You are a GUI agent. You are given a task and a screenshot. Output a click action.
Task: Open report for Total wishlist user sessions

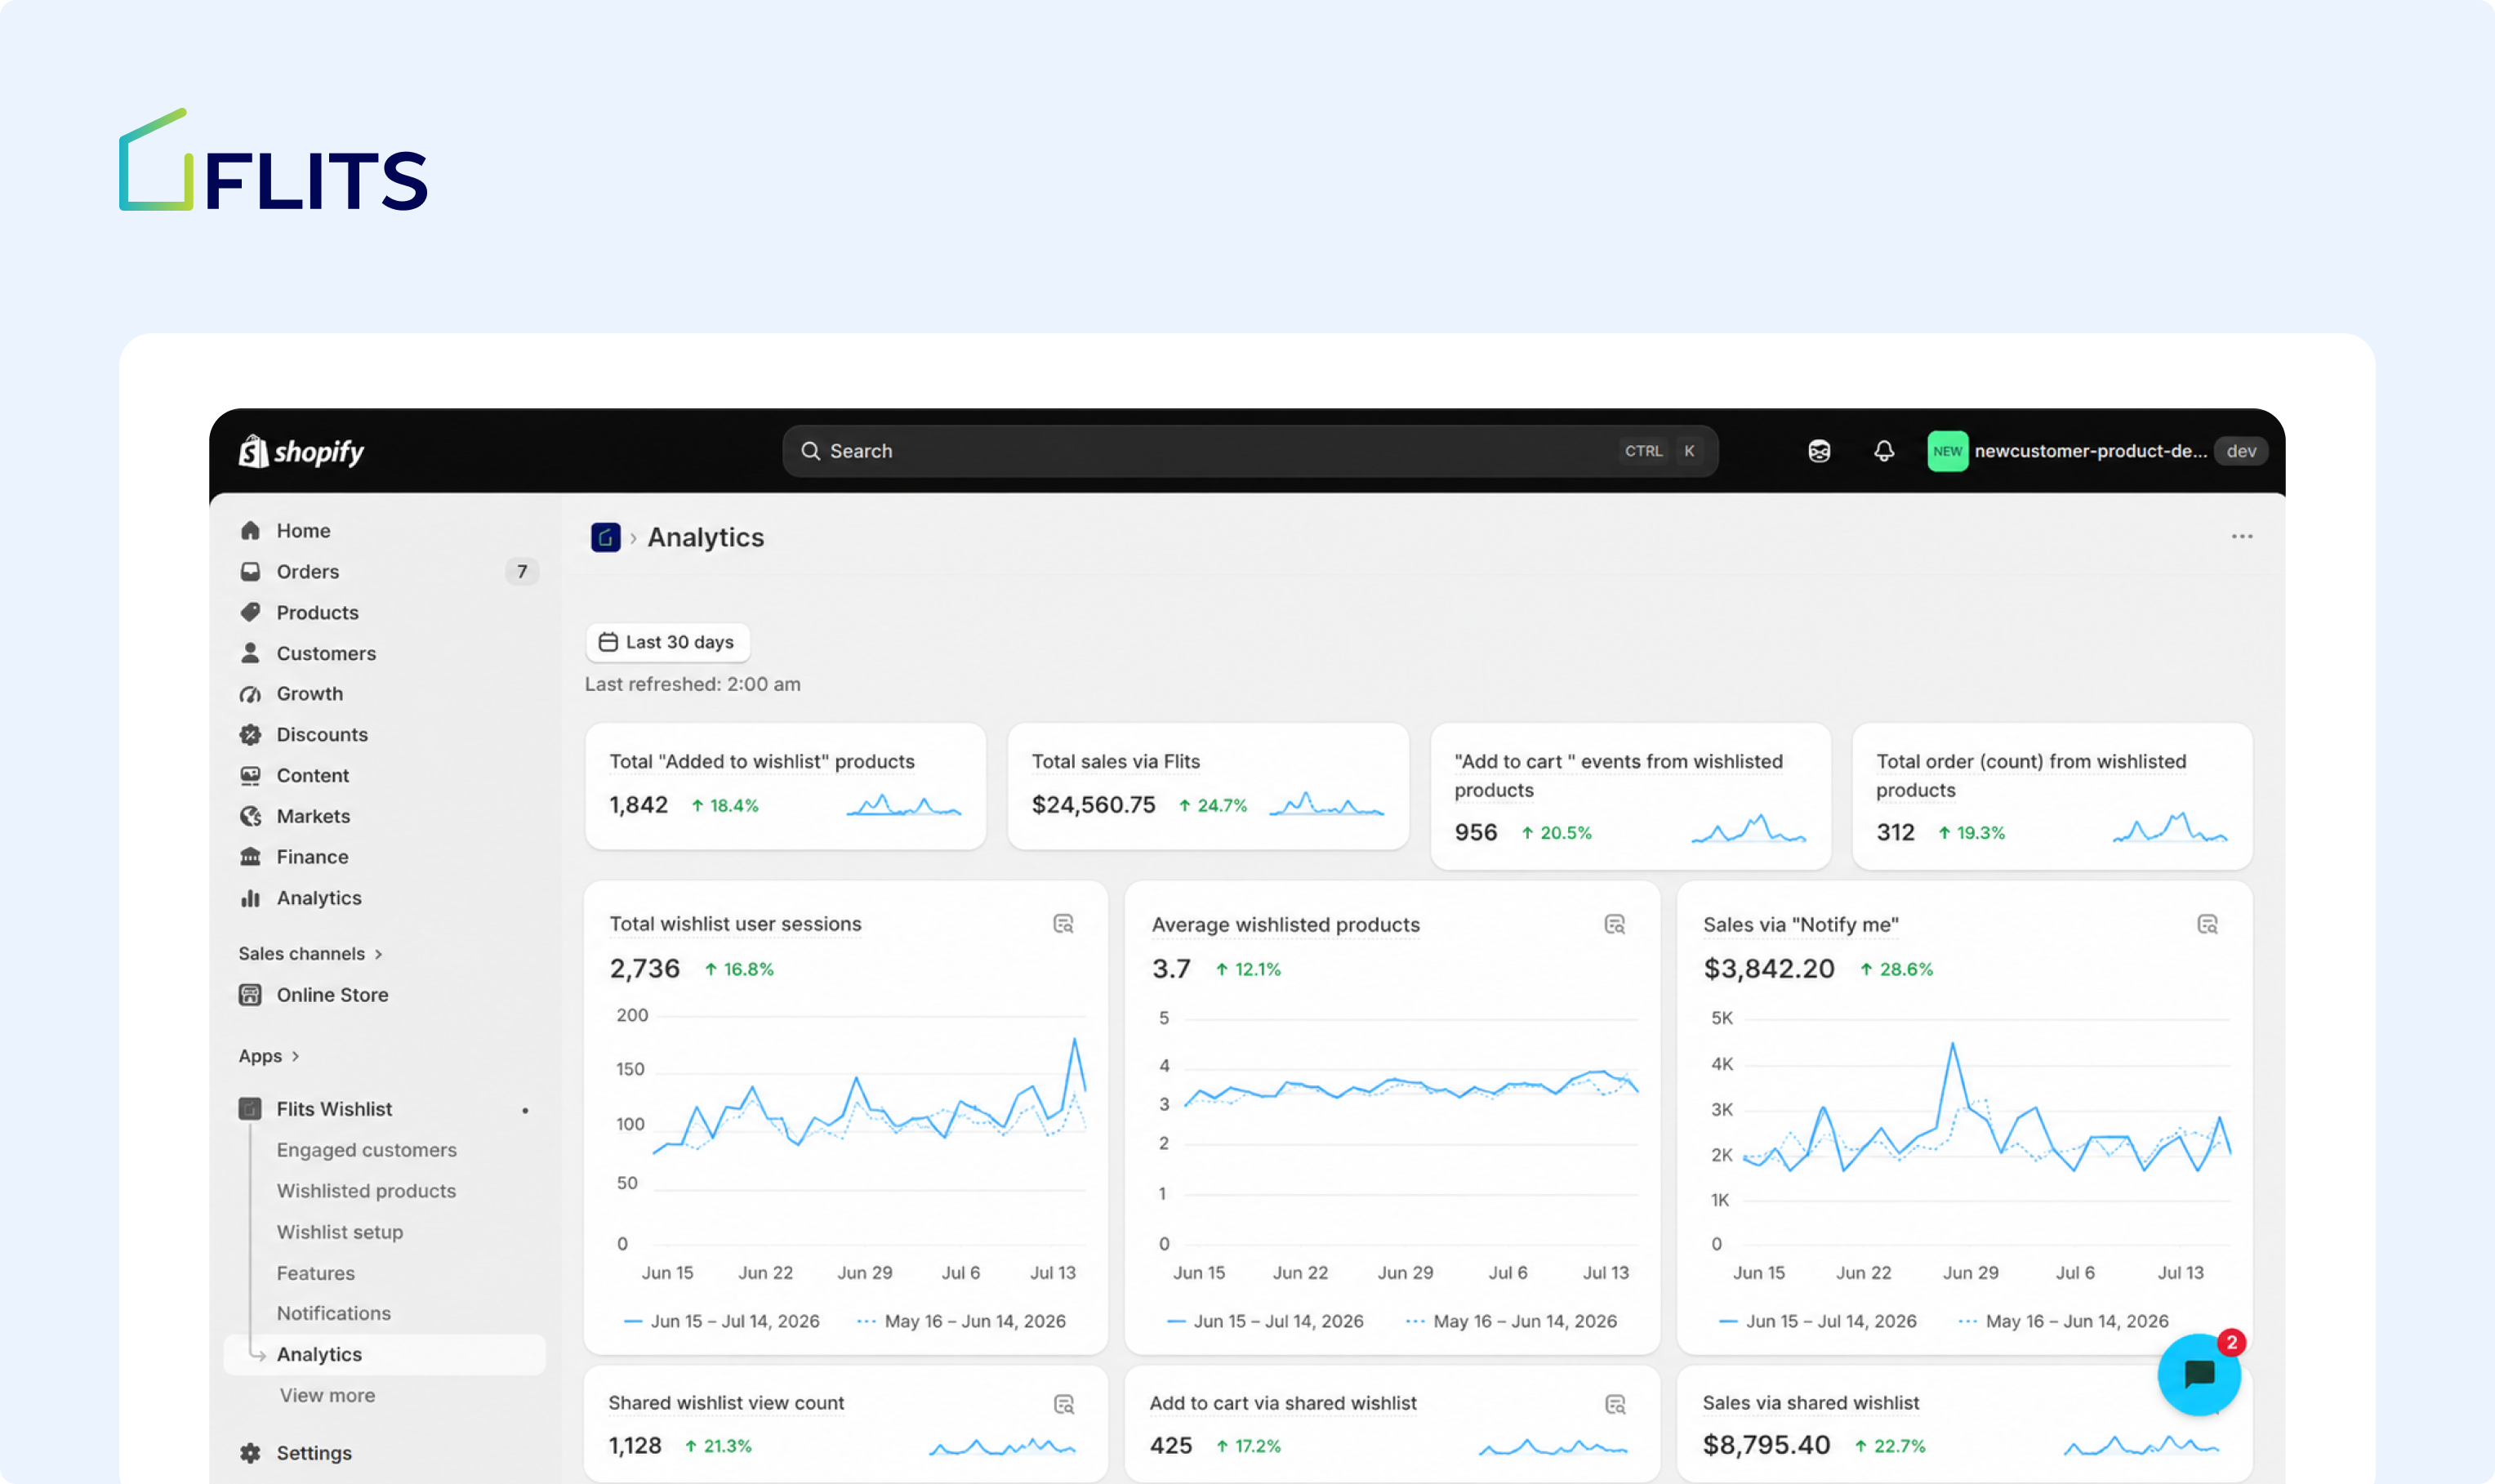coord(1063,923)
